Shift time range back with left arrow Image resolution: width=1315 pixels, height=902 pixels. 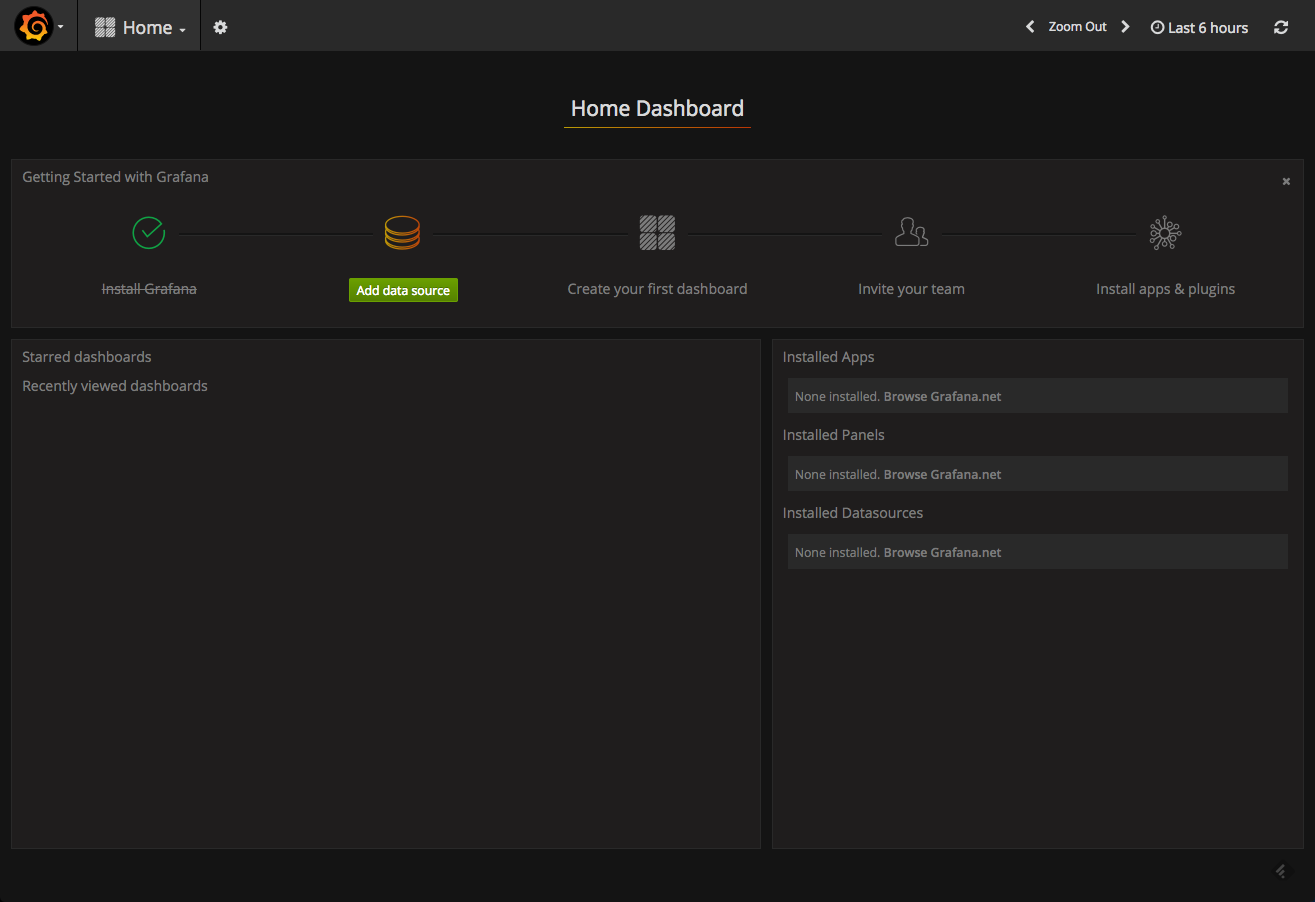1030,27
